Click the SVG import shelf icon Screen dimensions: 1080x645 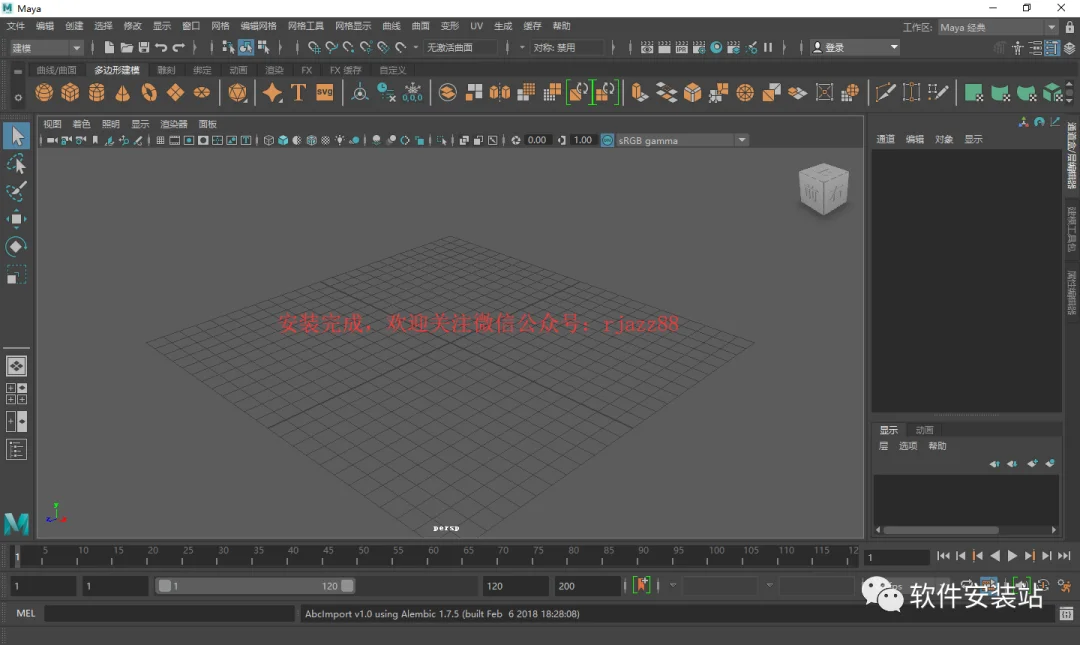pyautogui.click(x=324, y=92)
